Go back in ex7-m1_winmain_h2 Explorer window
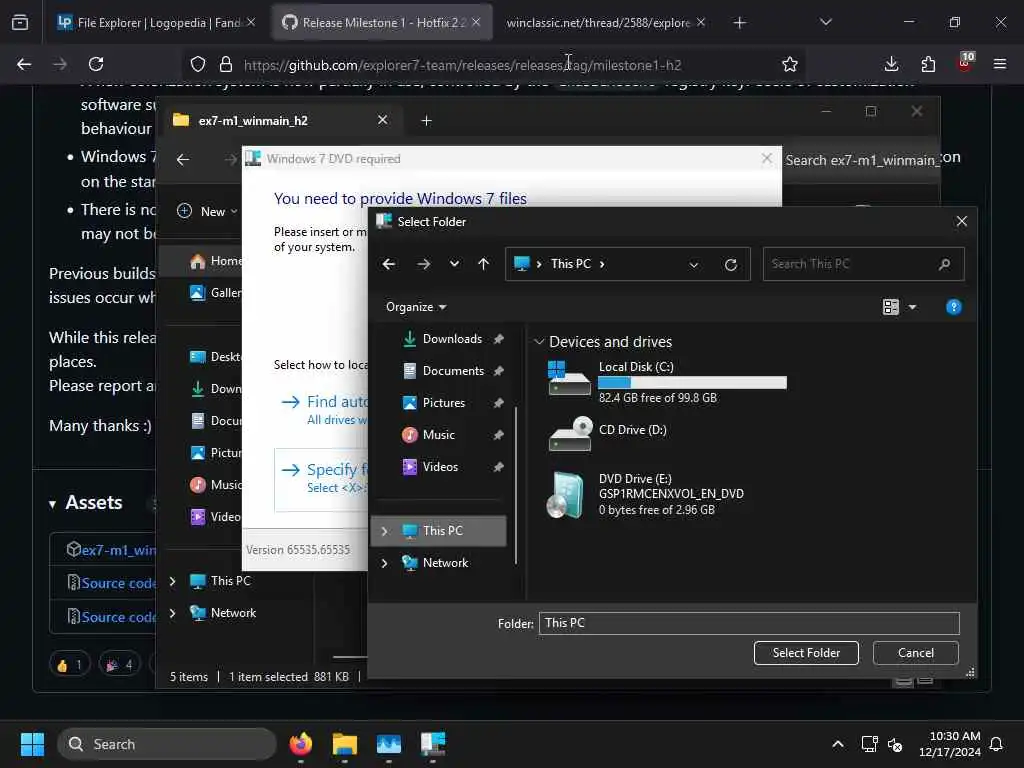 (183, 160)
